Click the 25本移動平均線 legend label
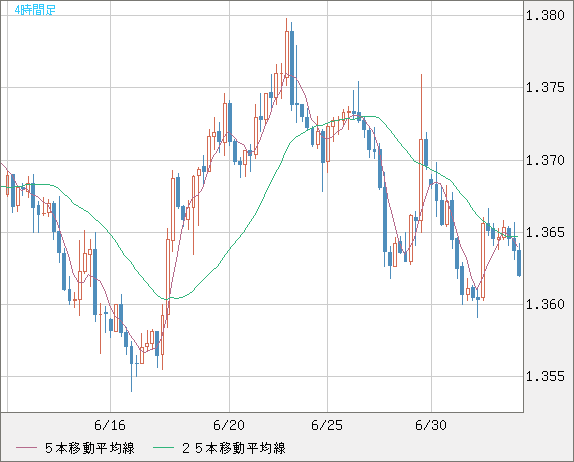Viewport: 574px width, 462px height. coord(234,448)
